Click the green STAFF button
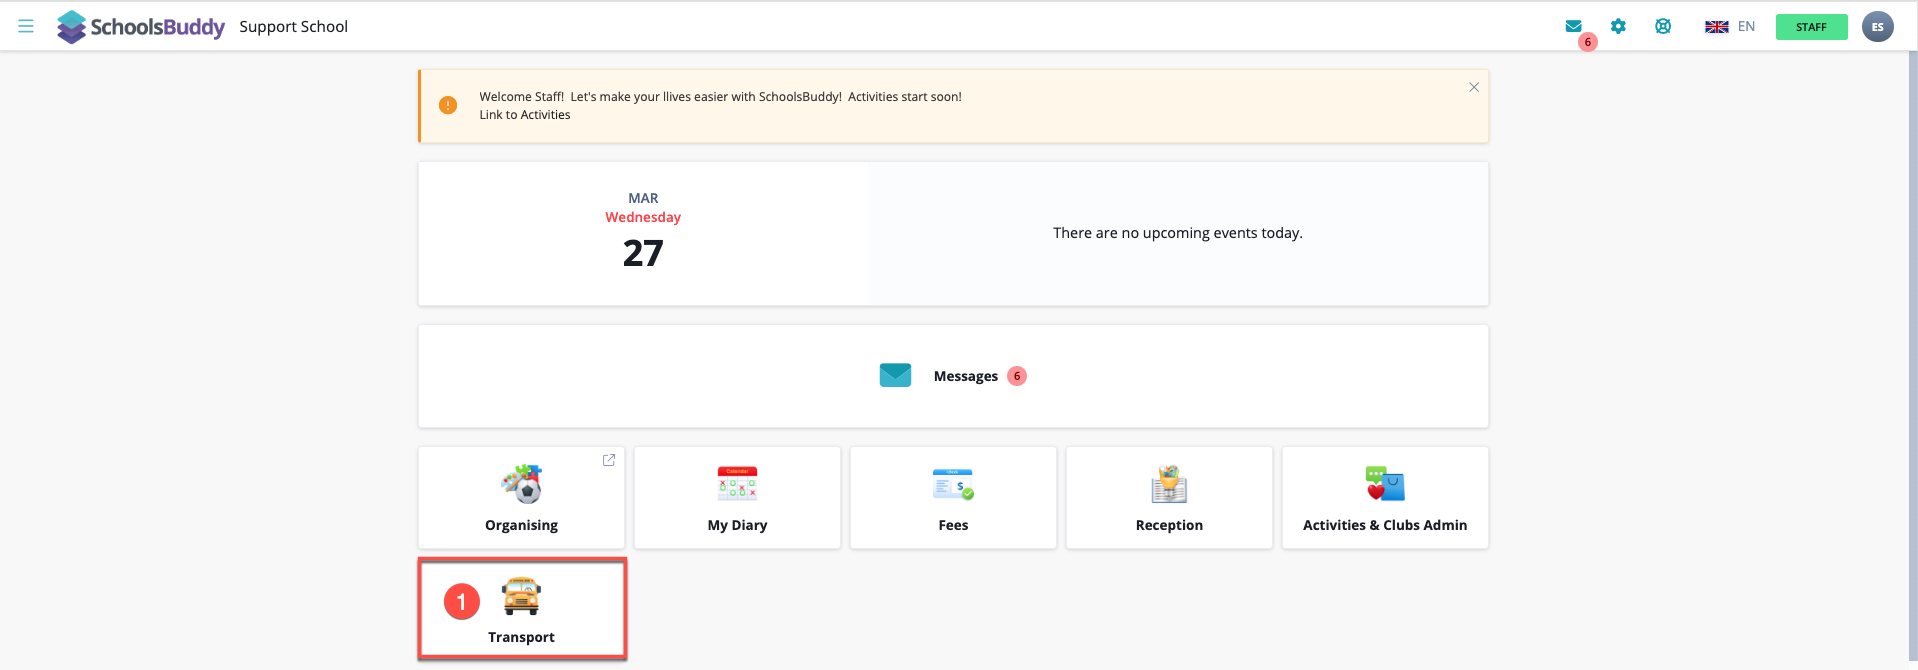 [x=1811, y=27]
